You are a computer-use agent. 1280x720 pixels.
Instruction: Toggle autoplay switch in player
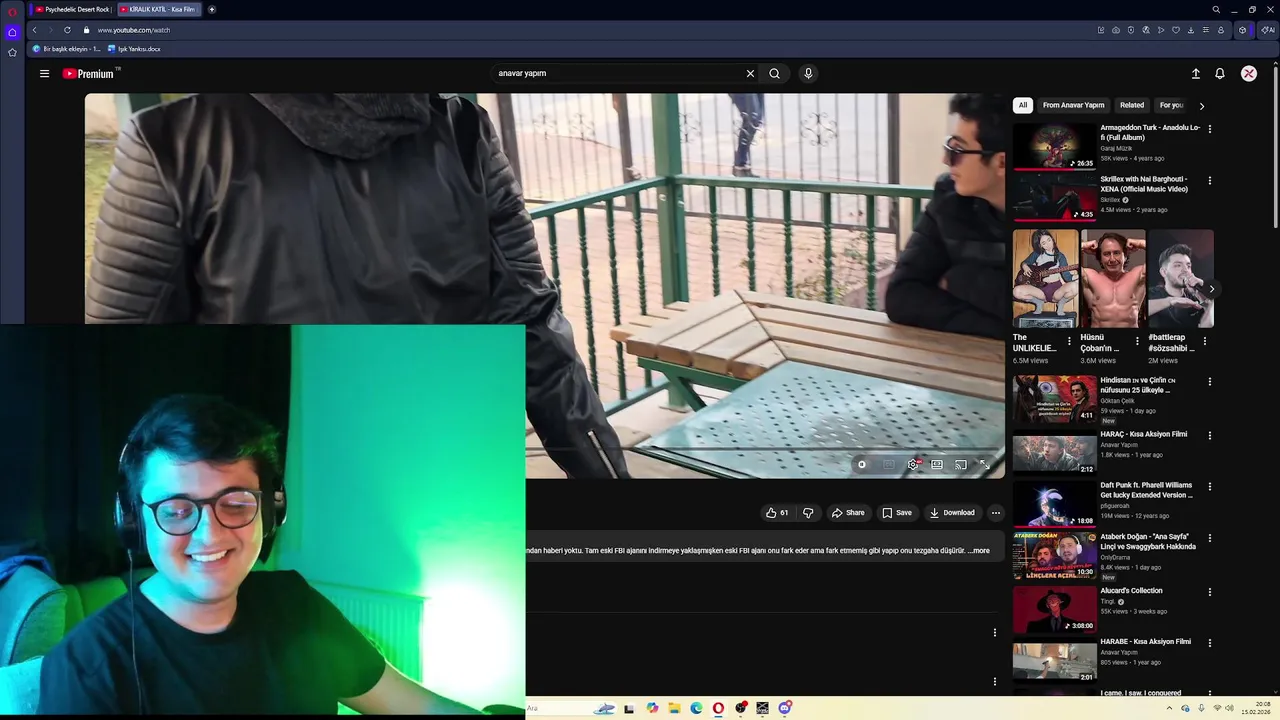(x=862, y=464)
